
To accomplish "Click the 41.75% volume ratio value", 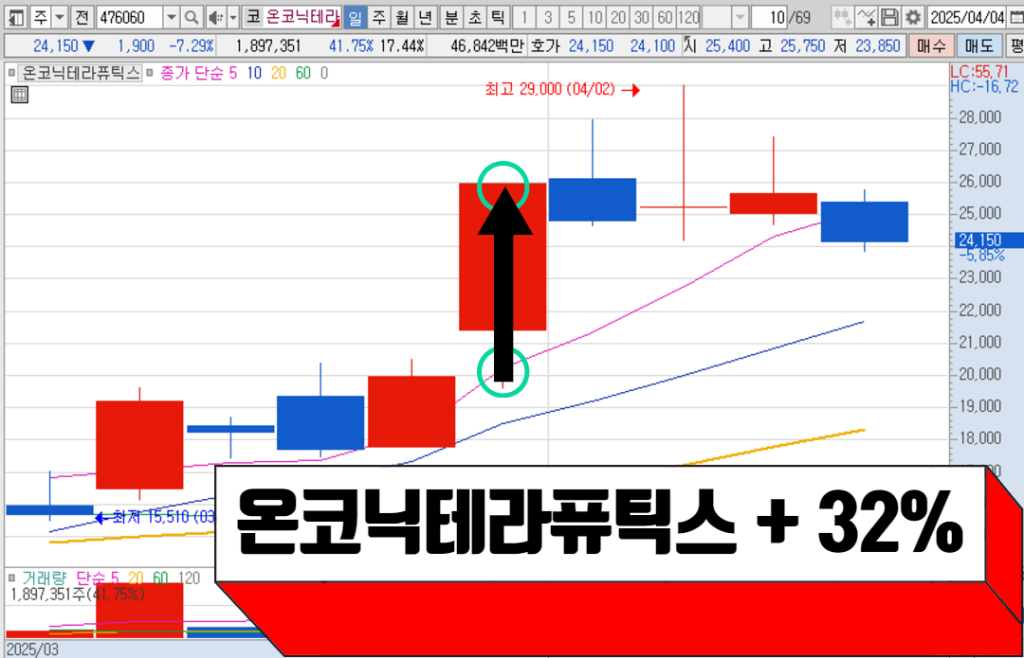I will point(351,46).
